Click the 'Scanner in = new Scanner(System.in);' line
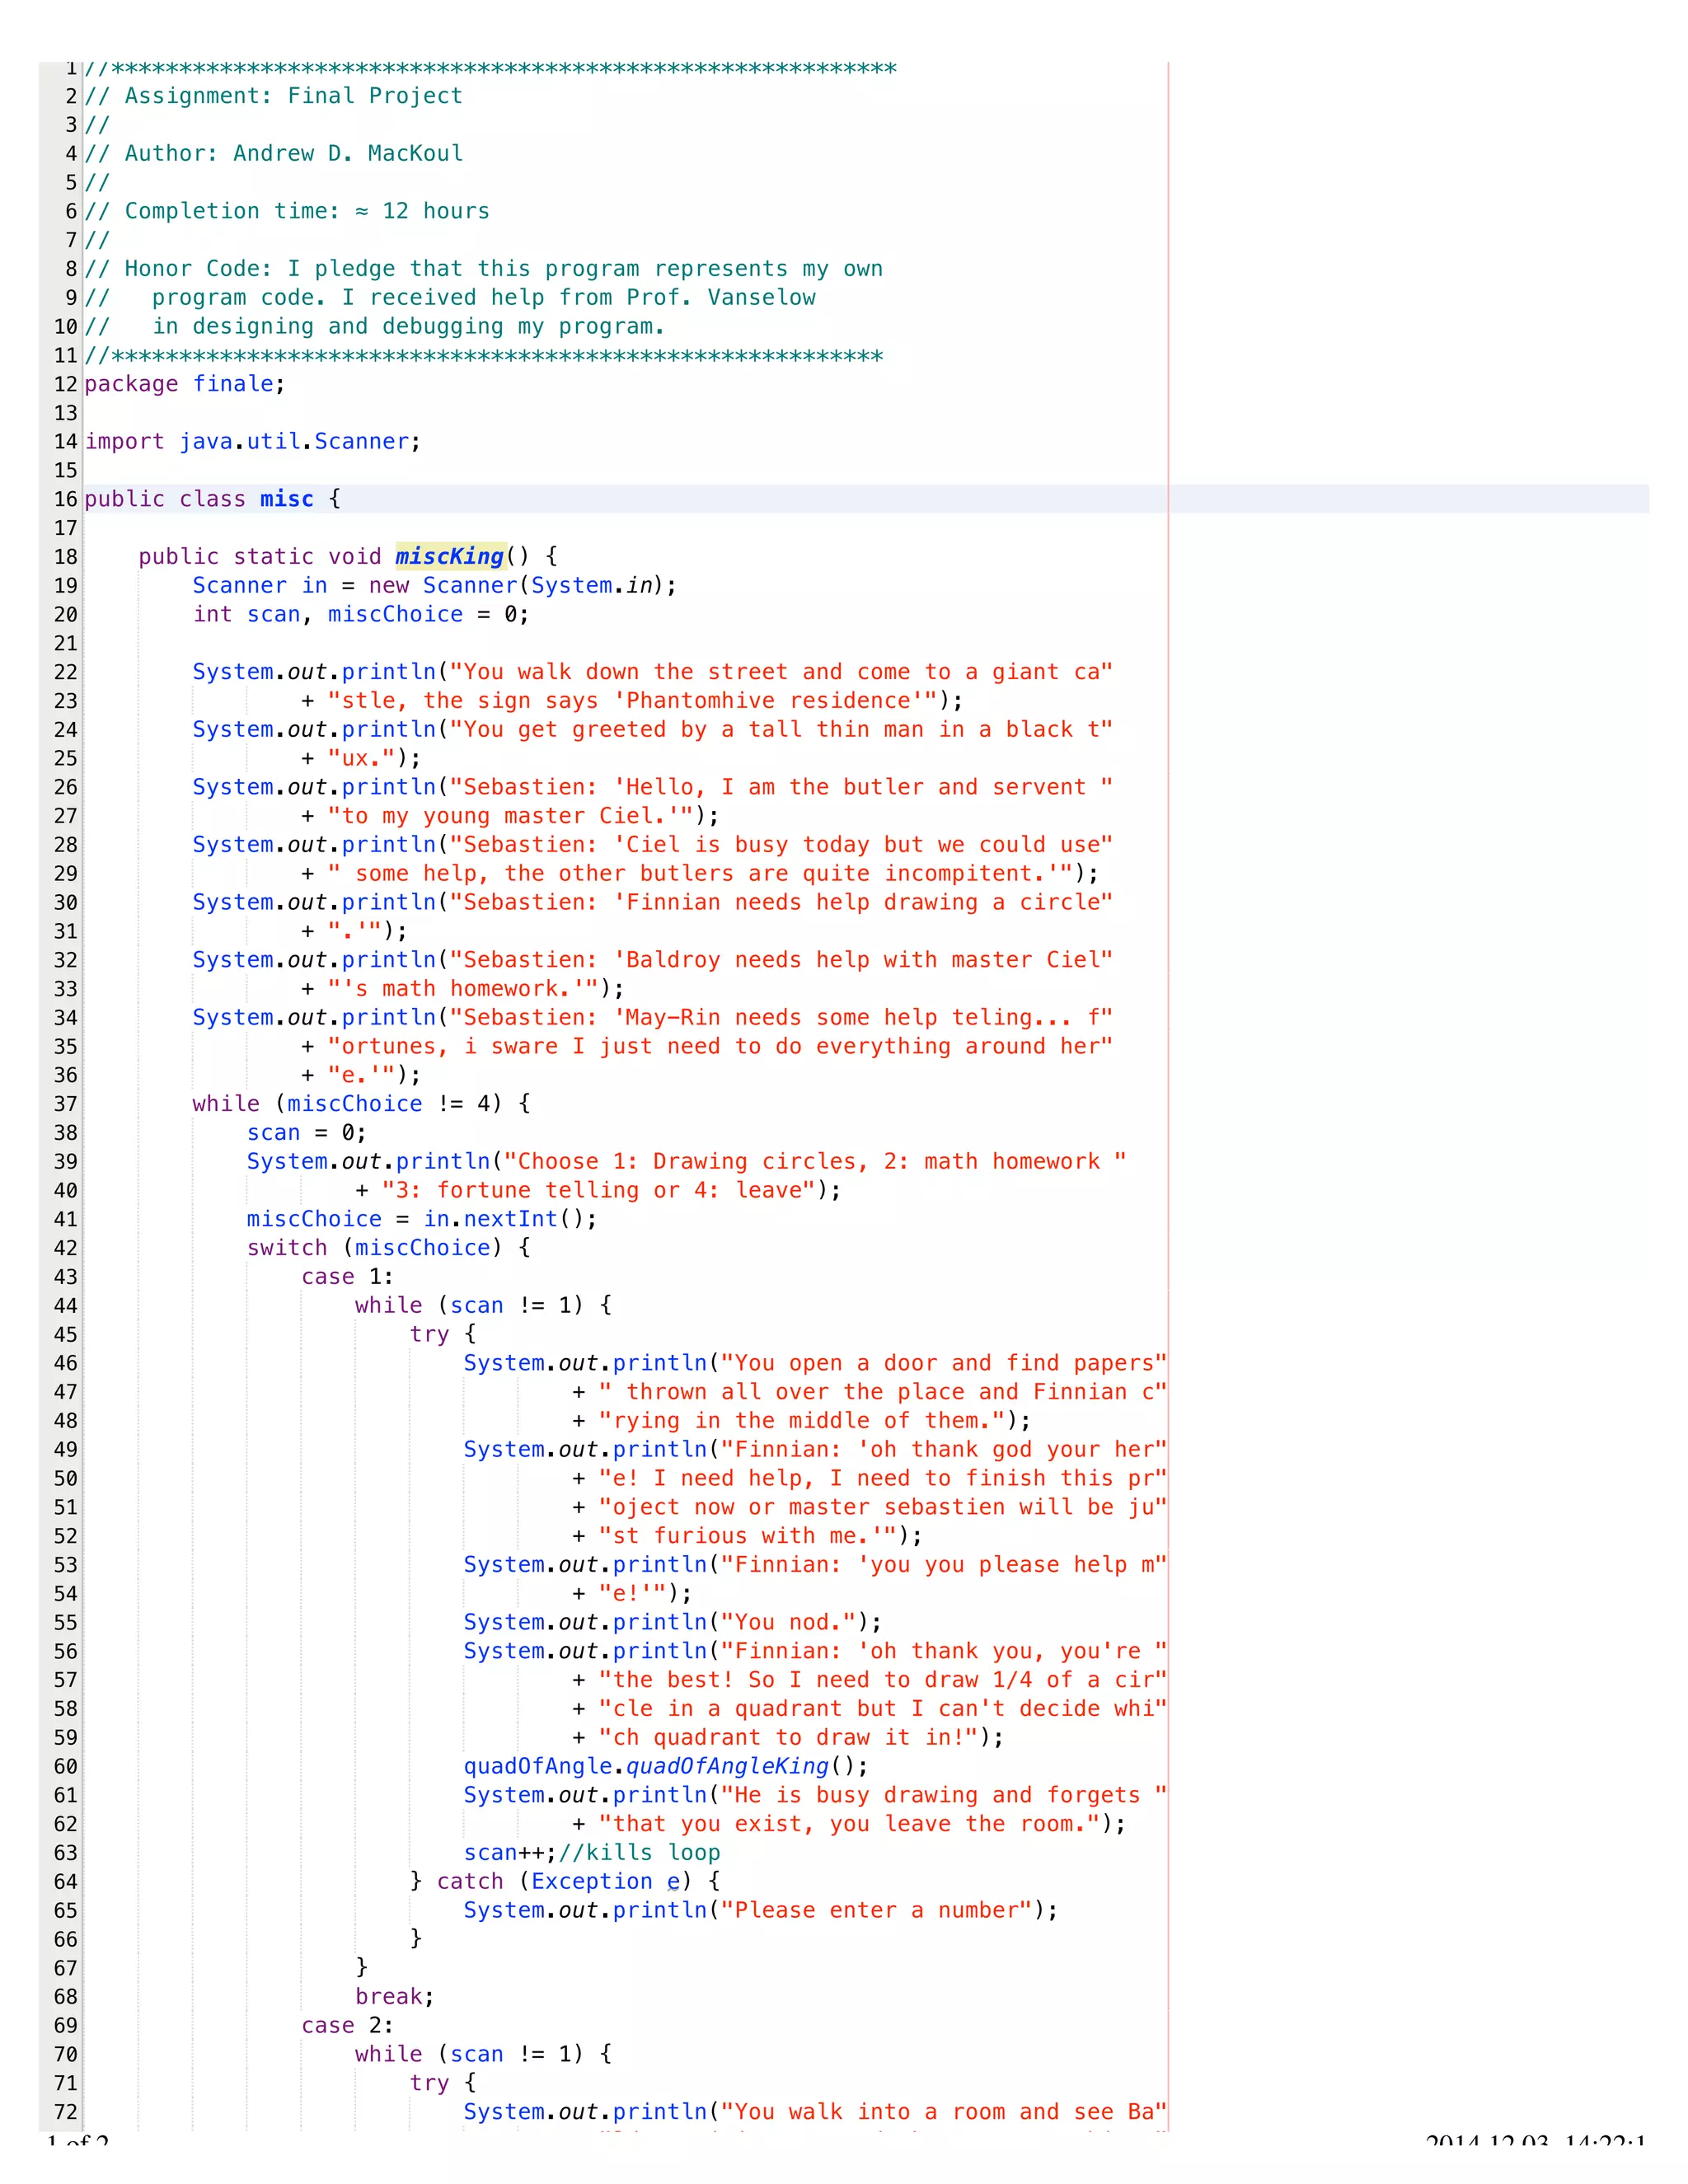This screenshot has width=1688, height=2184. pos(435,586)
